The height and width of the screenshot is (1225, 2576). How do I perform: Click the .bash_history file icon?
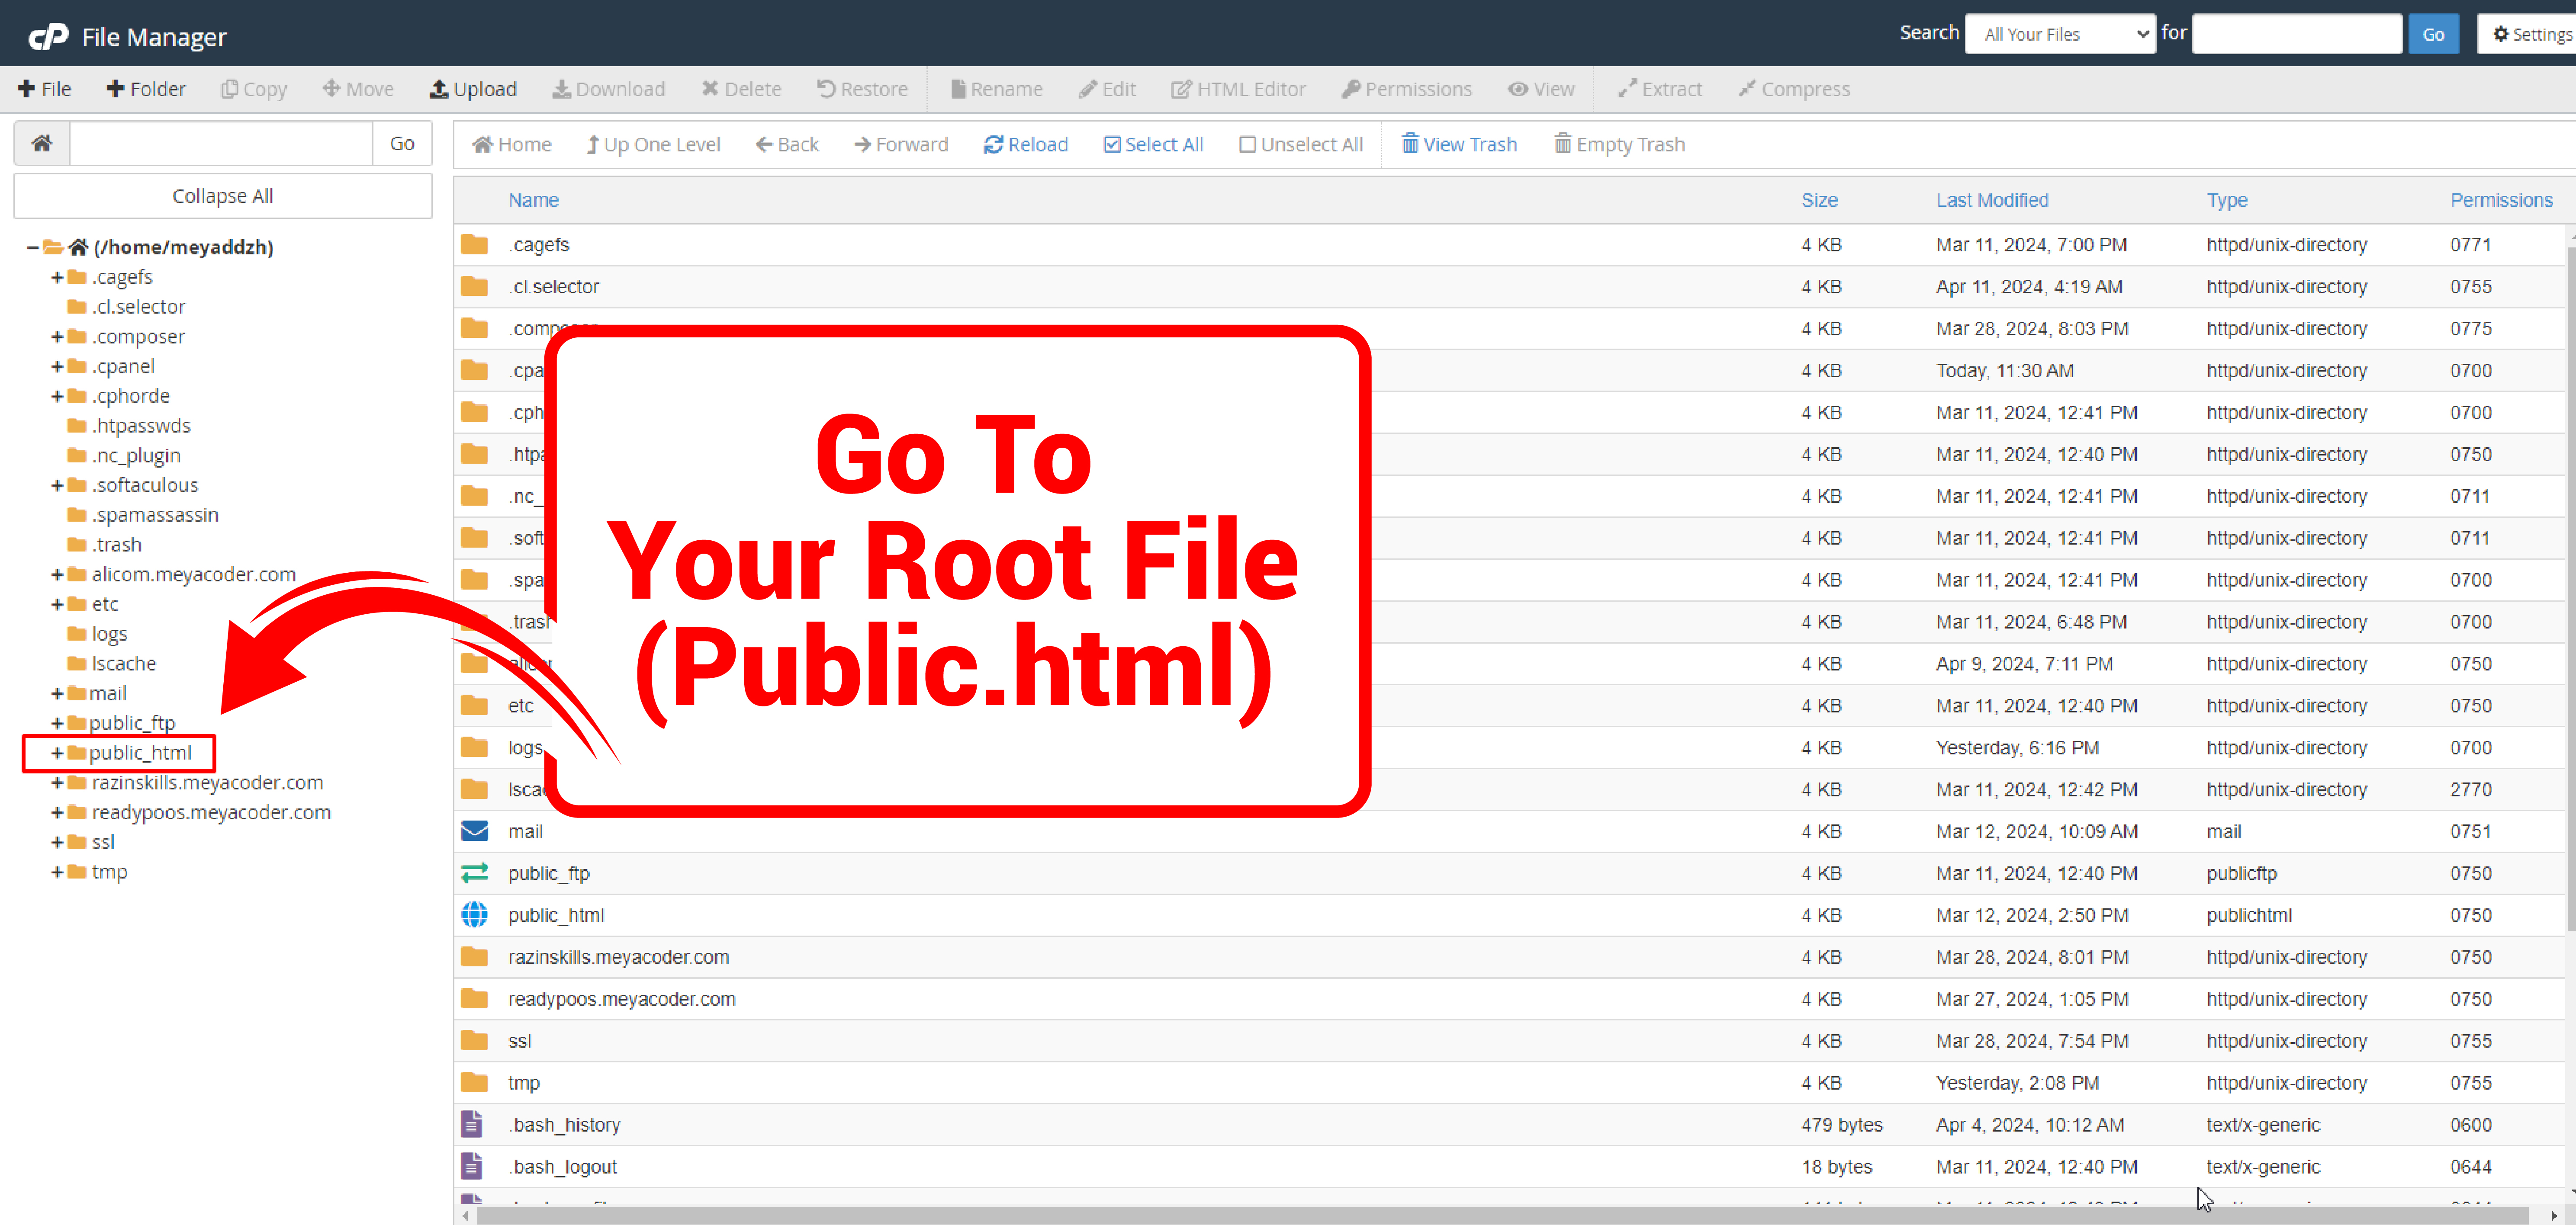tap(472, 1124)
